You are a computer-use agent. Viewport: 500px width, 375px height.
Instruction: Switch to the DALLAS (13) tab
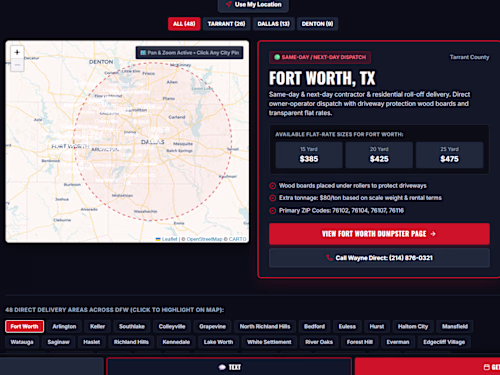(x=273, y=24)
